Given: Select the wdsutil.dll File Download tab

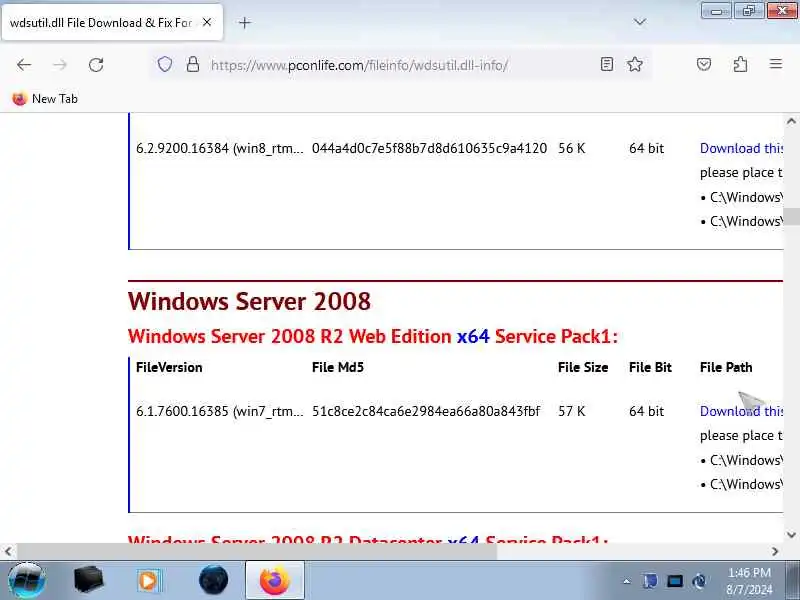Looking at the screenshot, I should (112, 22).
